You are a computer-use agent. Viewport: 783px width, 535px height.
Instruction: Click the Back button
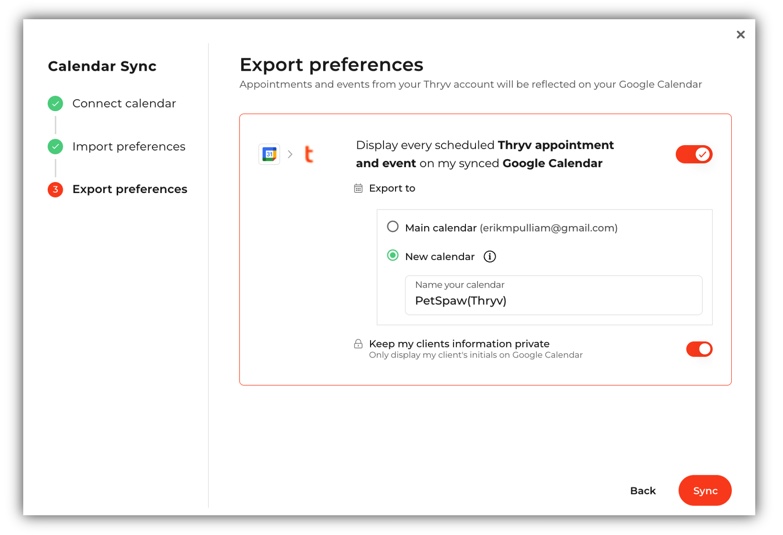click(643, 491)
